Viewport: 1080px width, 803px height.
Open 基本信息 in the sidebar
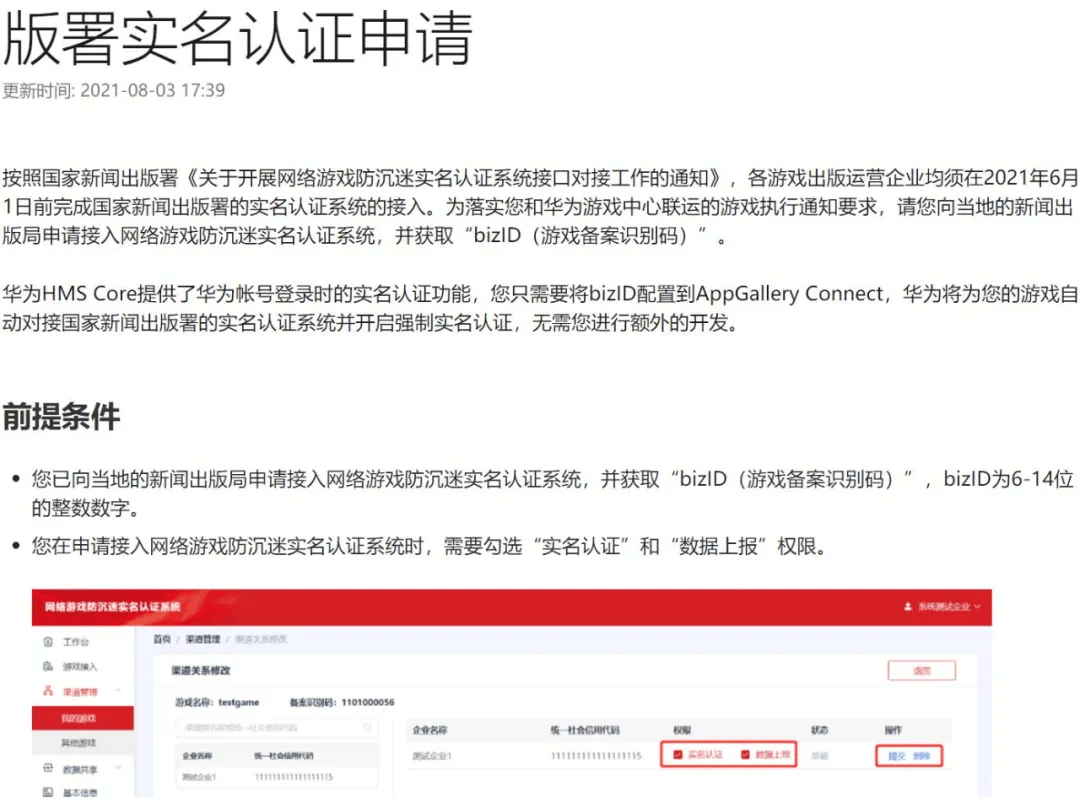[x=80, y=793]
